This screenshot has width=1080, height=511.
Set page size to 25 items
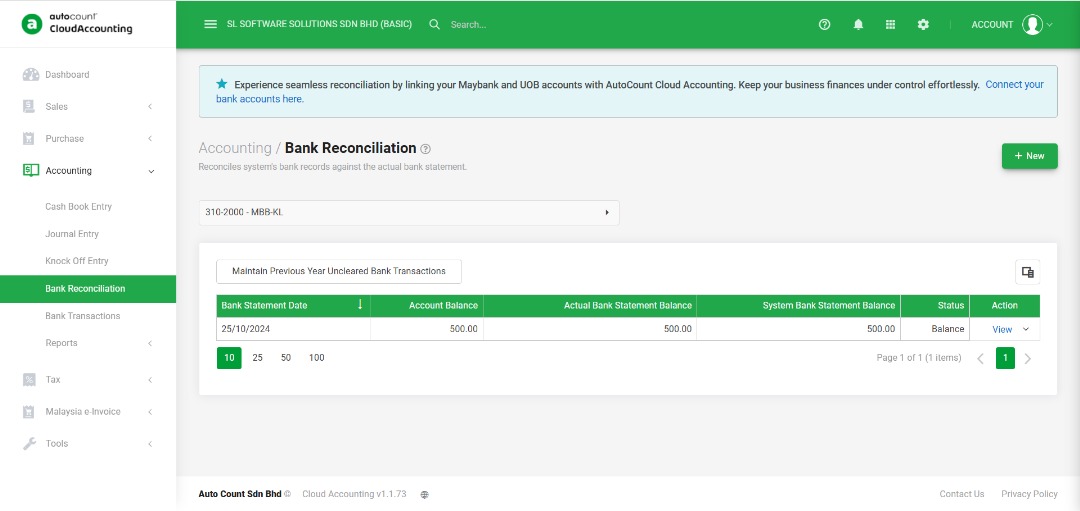tap(257, 358)
